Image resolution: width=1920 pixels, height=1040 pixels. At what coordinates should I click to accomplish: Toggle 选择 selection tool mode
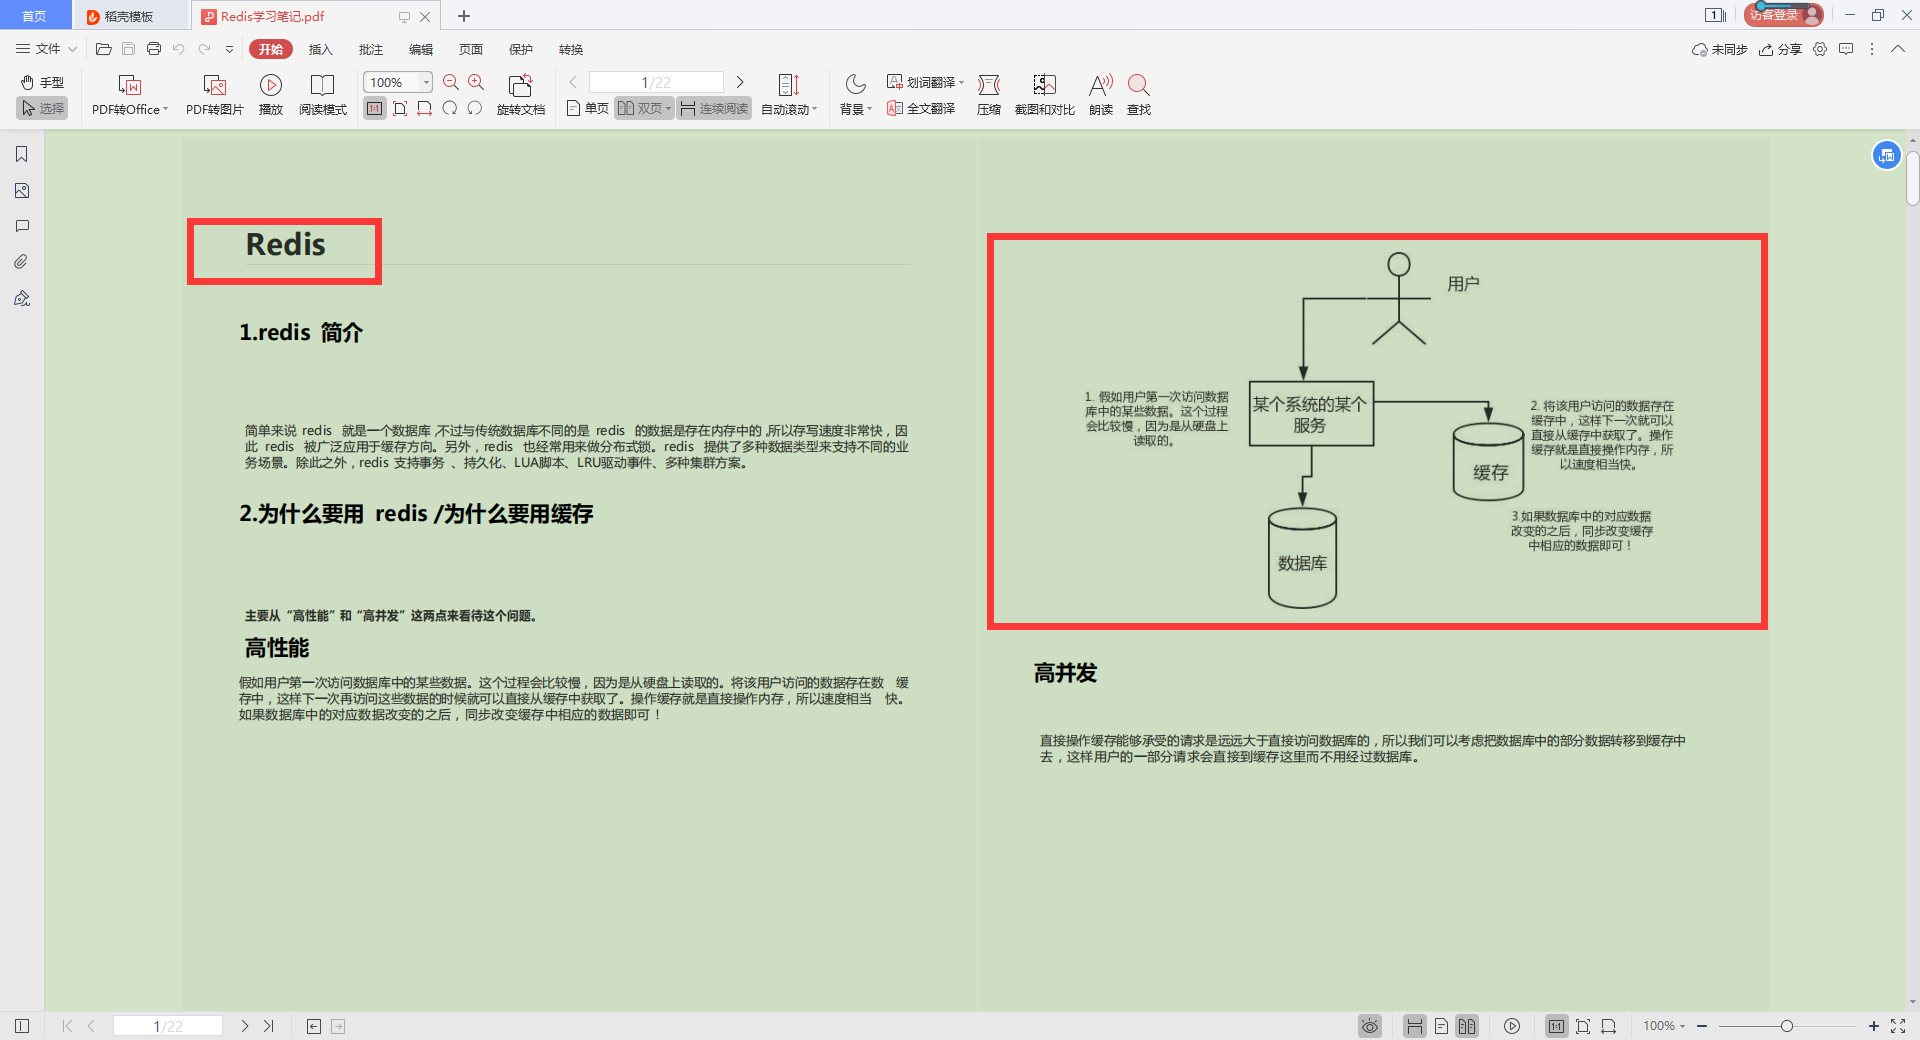(x=42, y=108)
